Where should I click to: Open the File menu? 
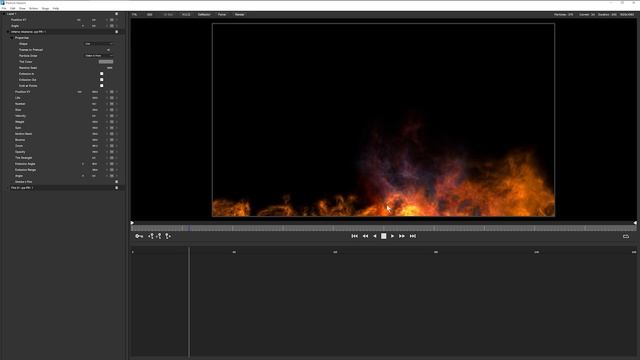coord(4,8)
